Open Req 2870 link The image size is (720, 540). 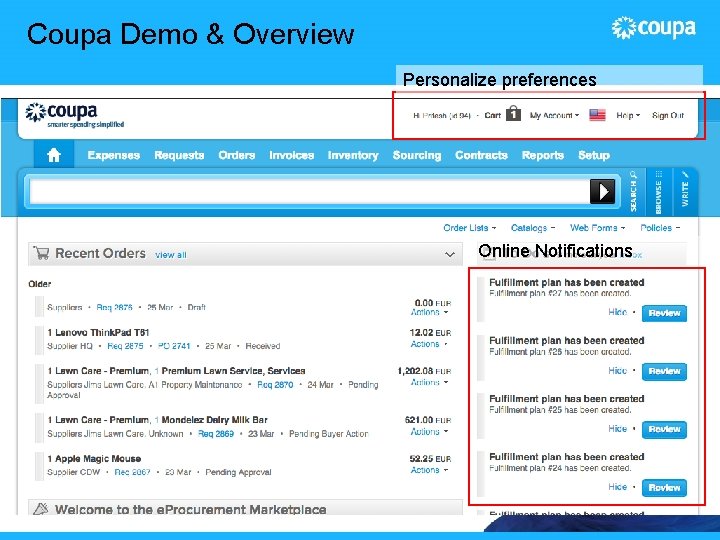click(x=275, y=385)
